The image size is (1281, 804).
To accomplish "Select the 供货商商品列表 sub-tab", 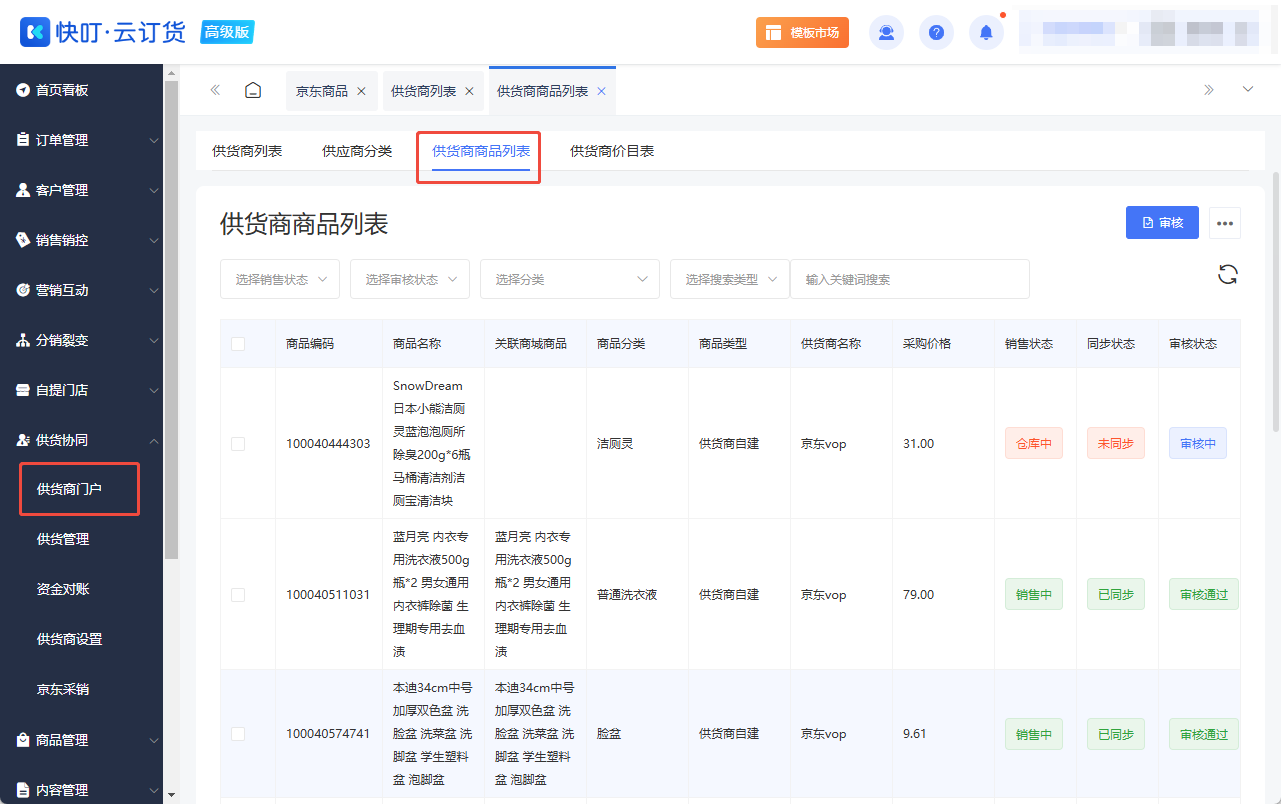I will click(x=481, y=151).
